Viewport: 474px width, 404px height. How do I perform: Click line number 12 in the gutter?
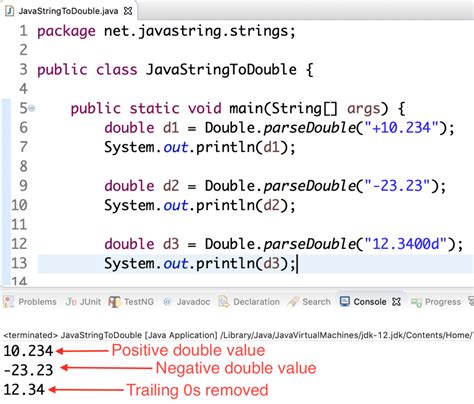[x=19, y=244]
